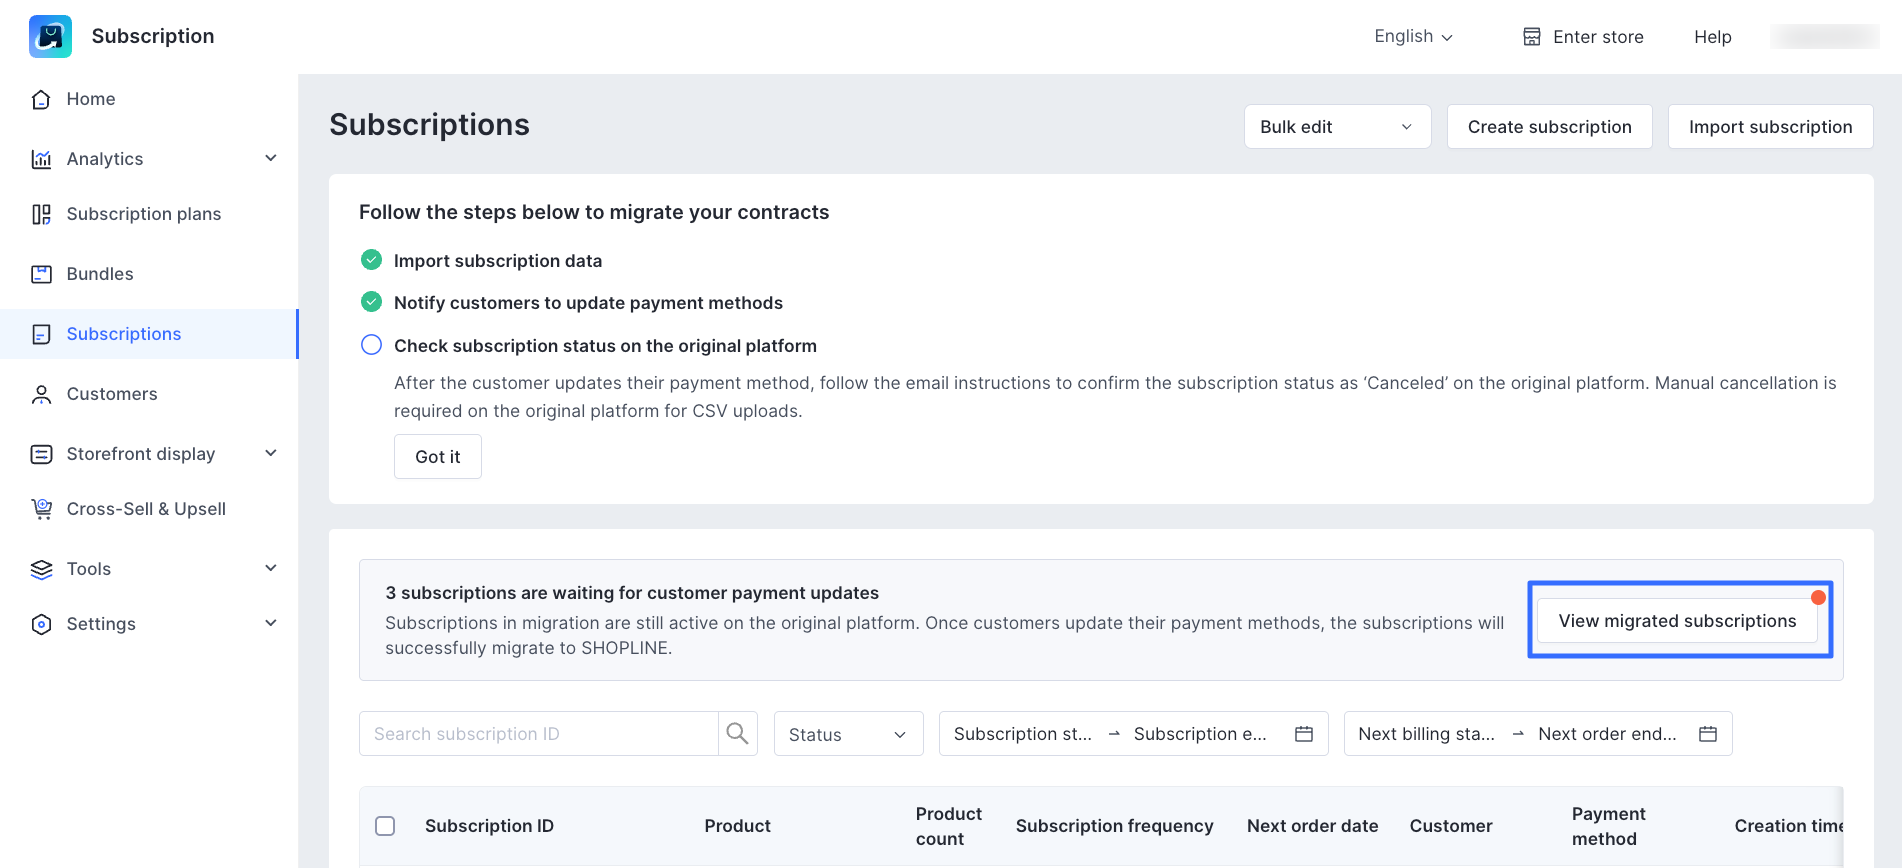Change the English language selector

1412,37
